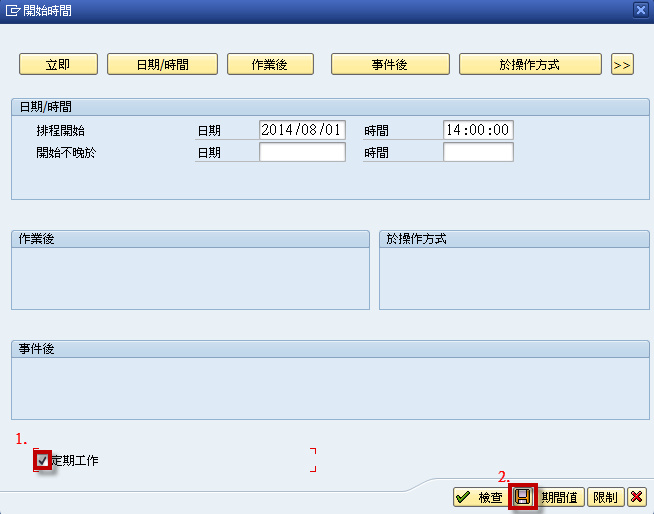654x514 pixels.
Task: Click the 定期工作 label text
Action: (75, 461)
